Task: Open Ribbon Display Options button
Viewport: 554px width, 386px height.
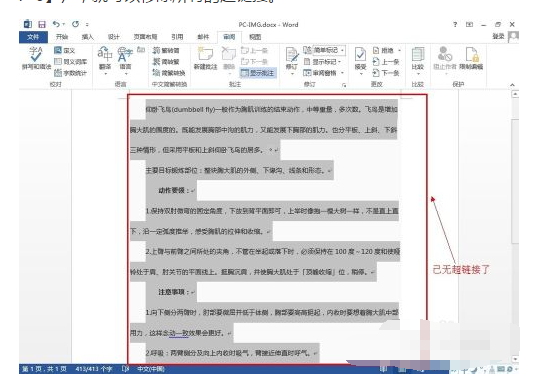Action: point(469,24)
